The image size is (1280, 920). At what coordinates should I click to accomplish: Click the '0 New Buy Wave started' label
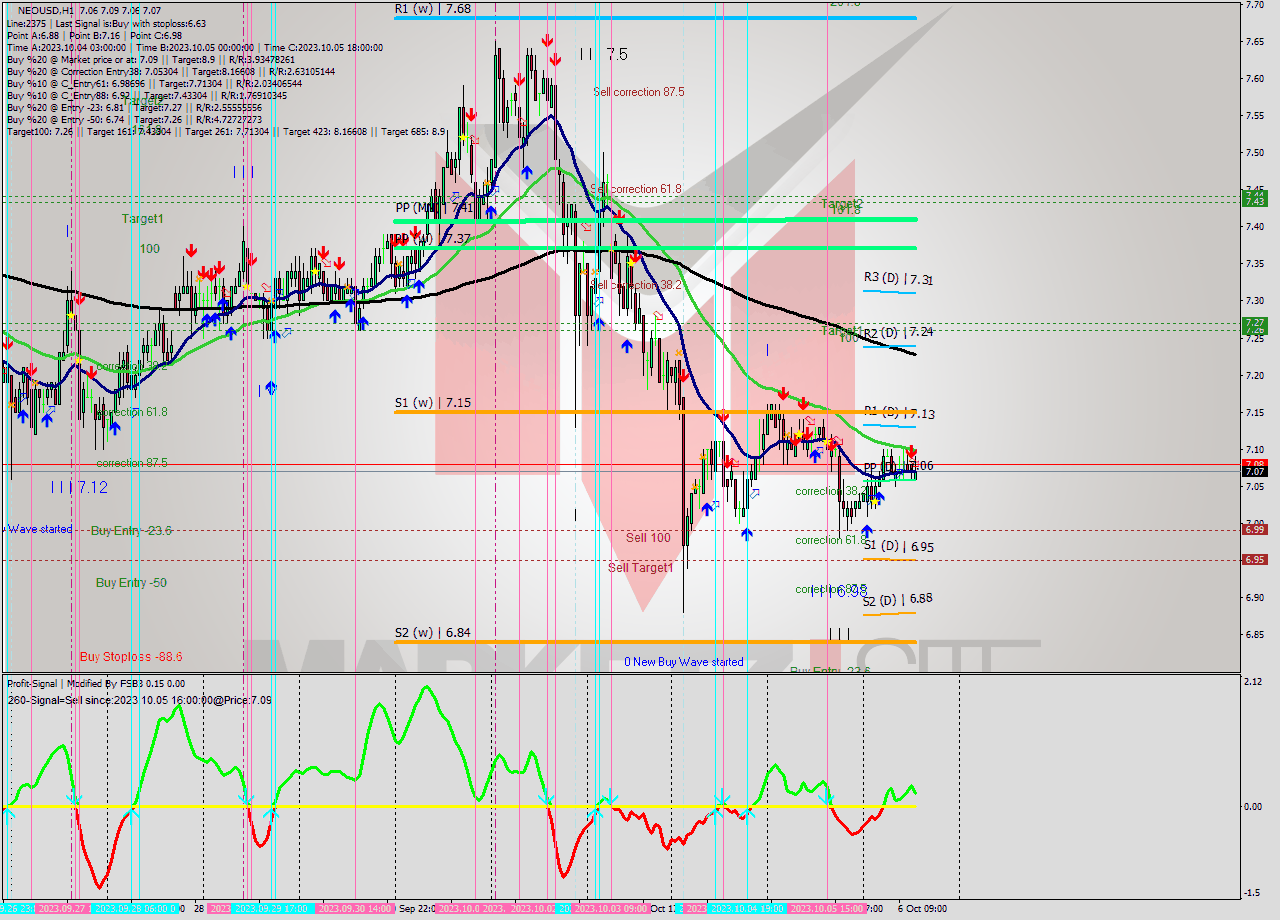684,662
